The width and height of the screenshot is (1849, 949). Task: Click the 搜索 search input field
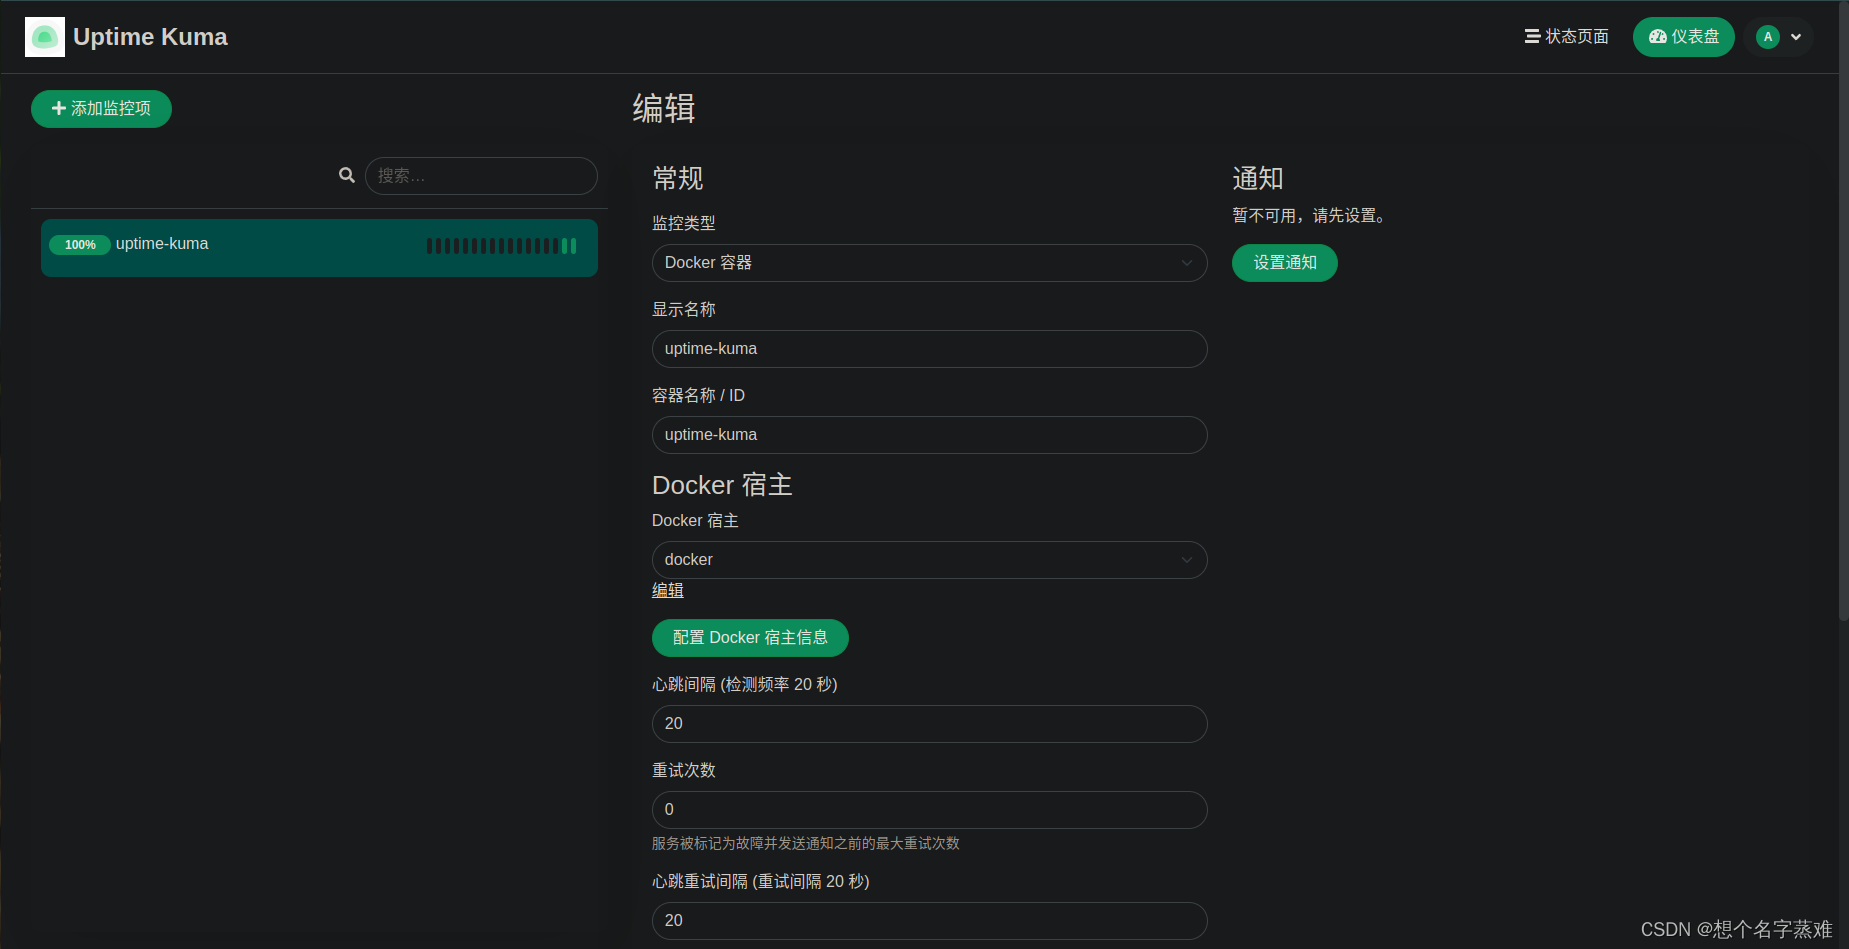pyautogui.click(x=481, y=175)
